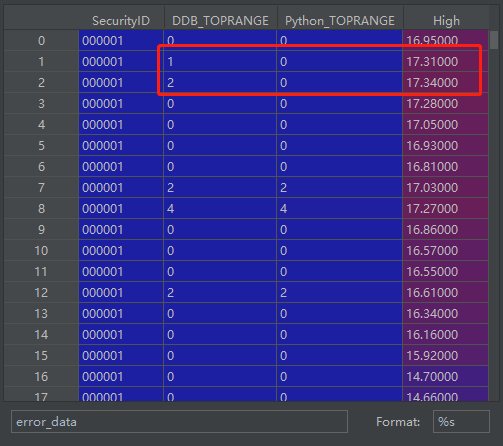Click the Format field containing %s
This screenshot has height=446, width=503.
coord(461,422)
